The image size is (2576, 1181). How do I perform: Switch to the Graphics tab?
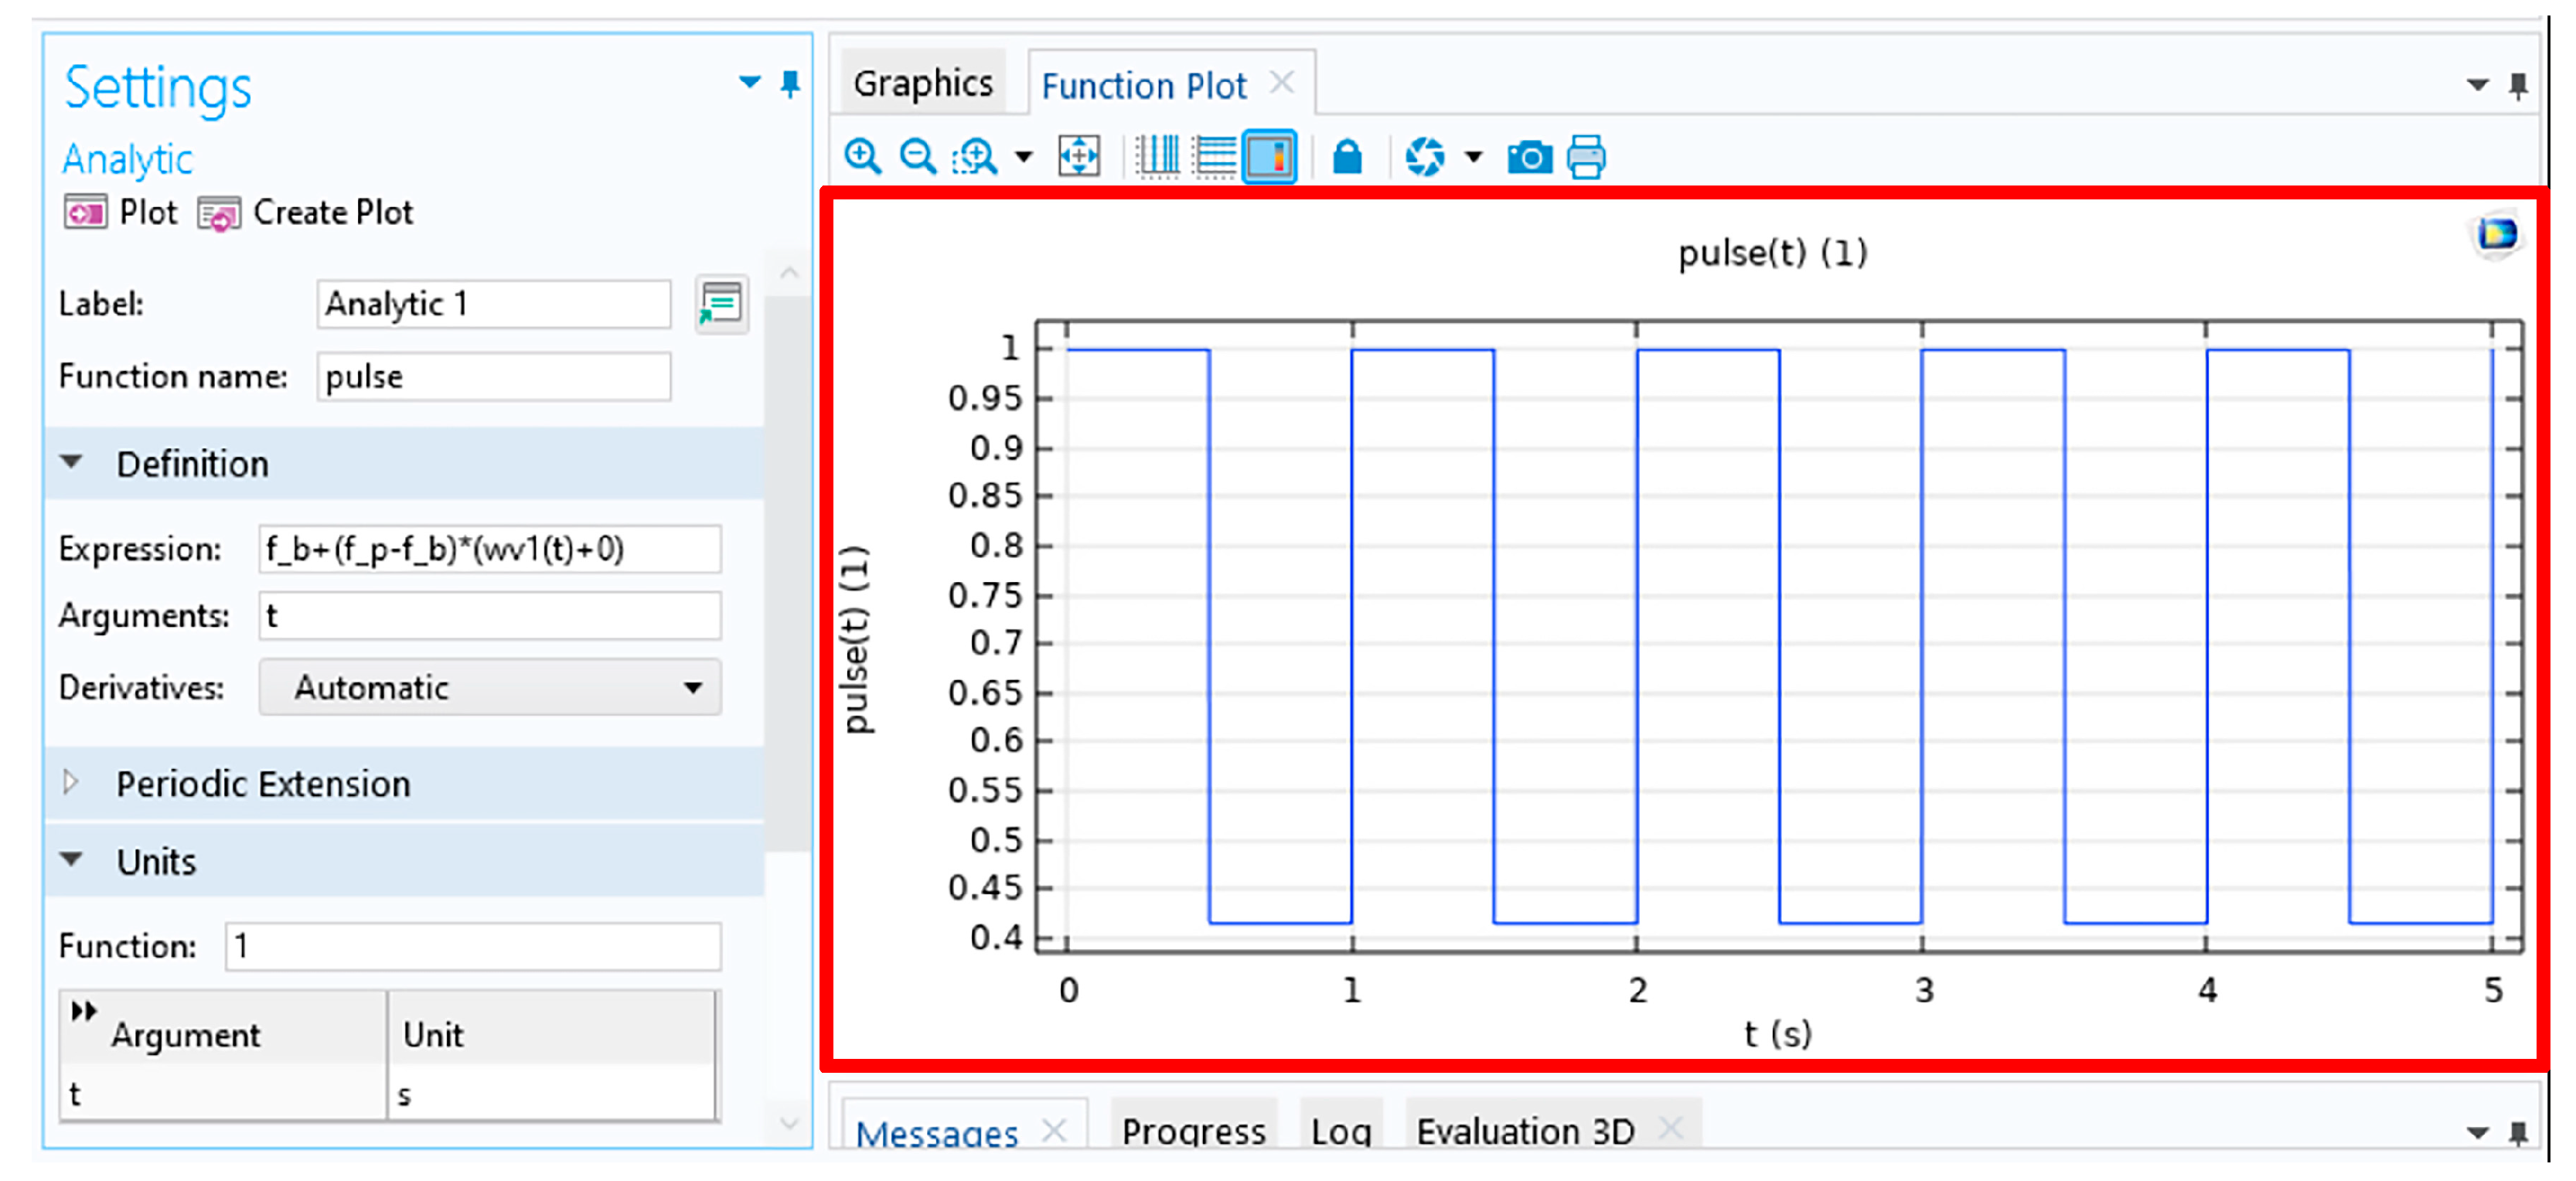[922, 84]
